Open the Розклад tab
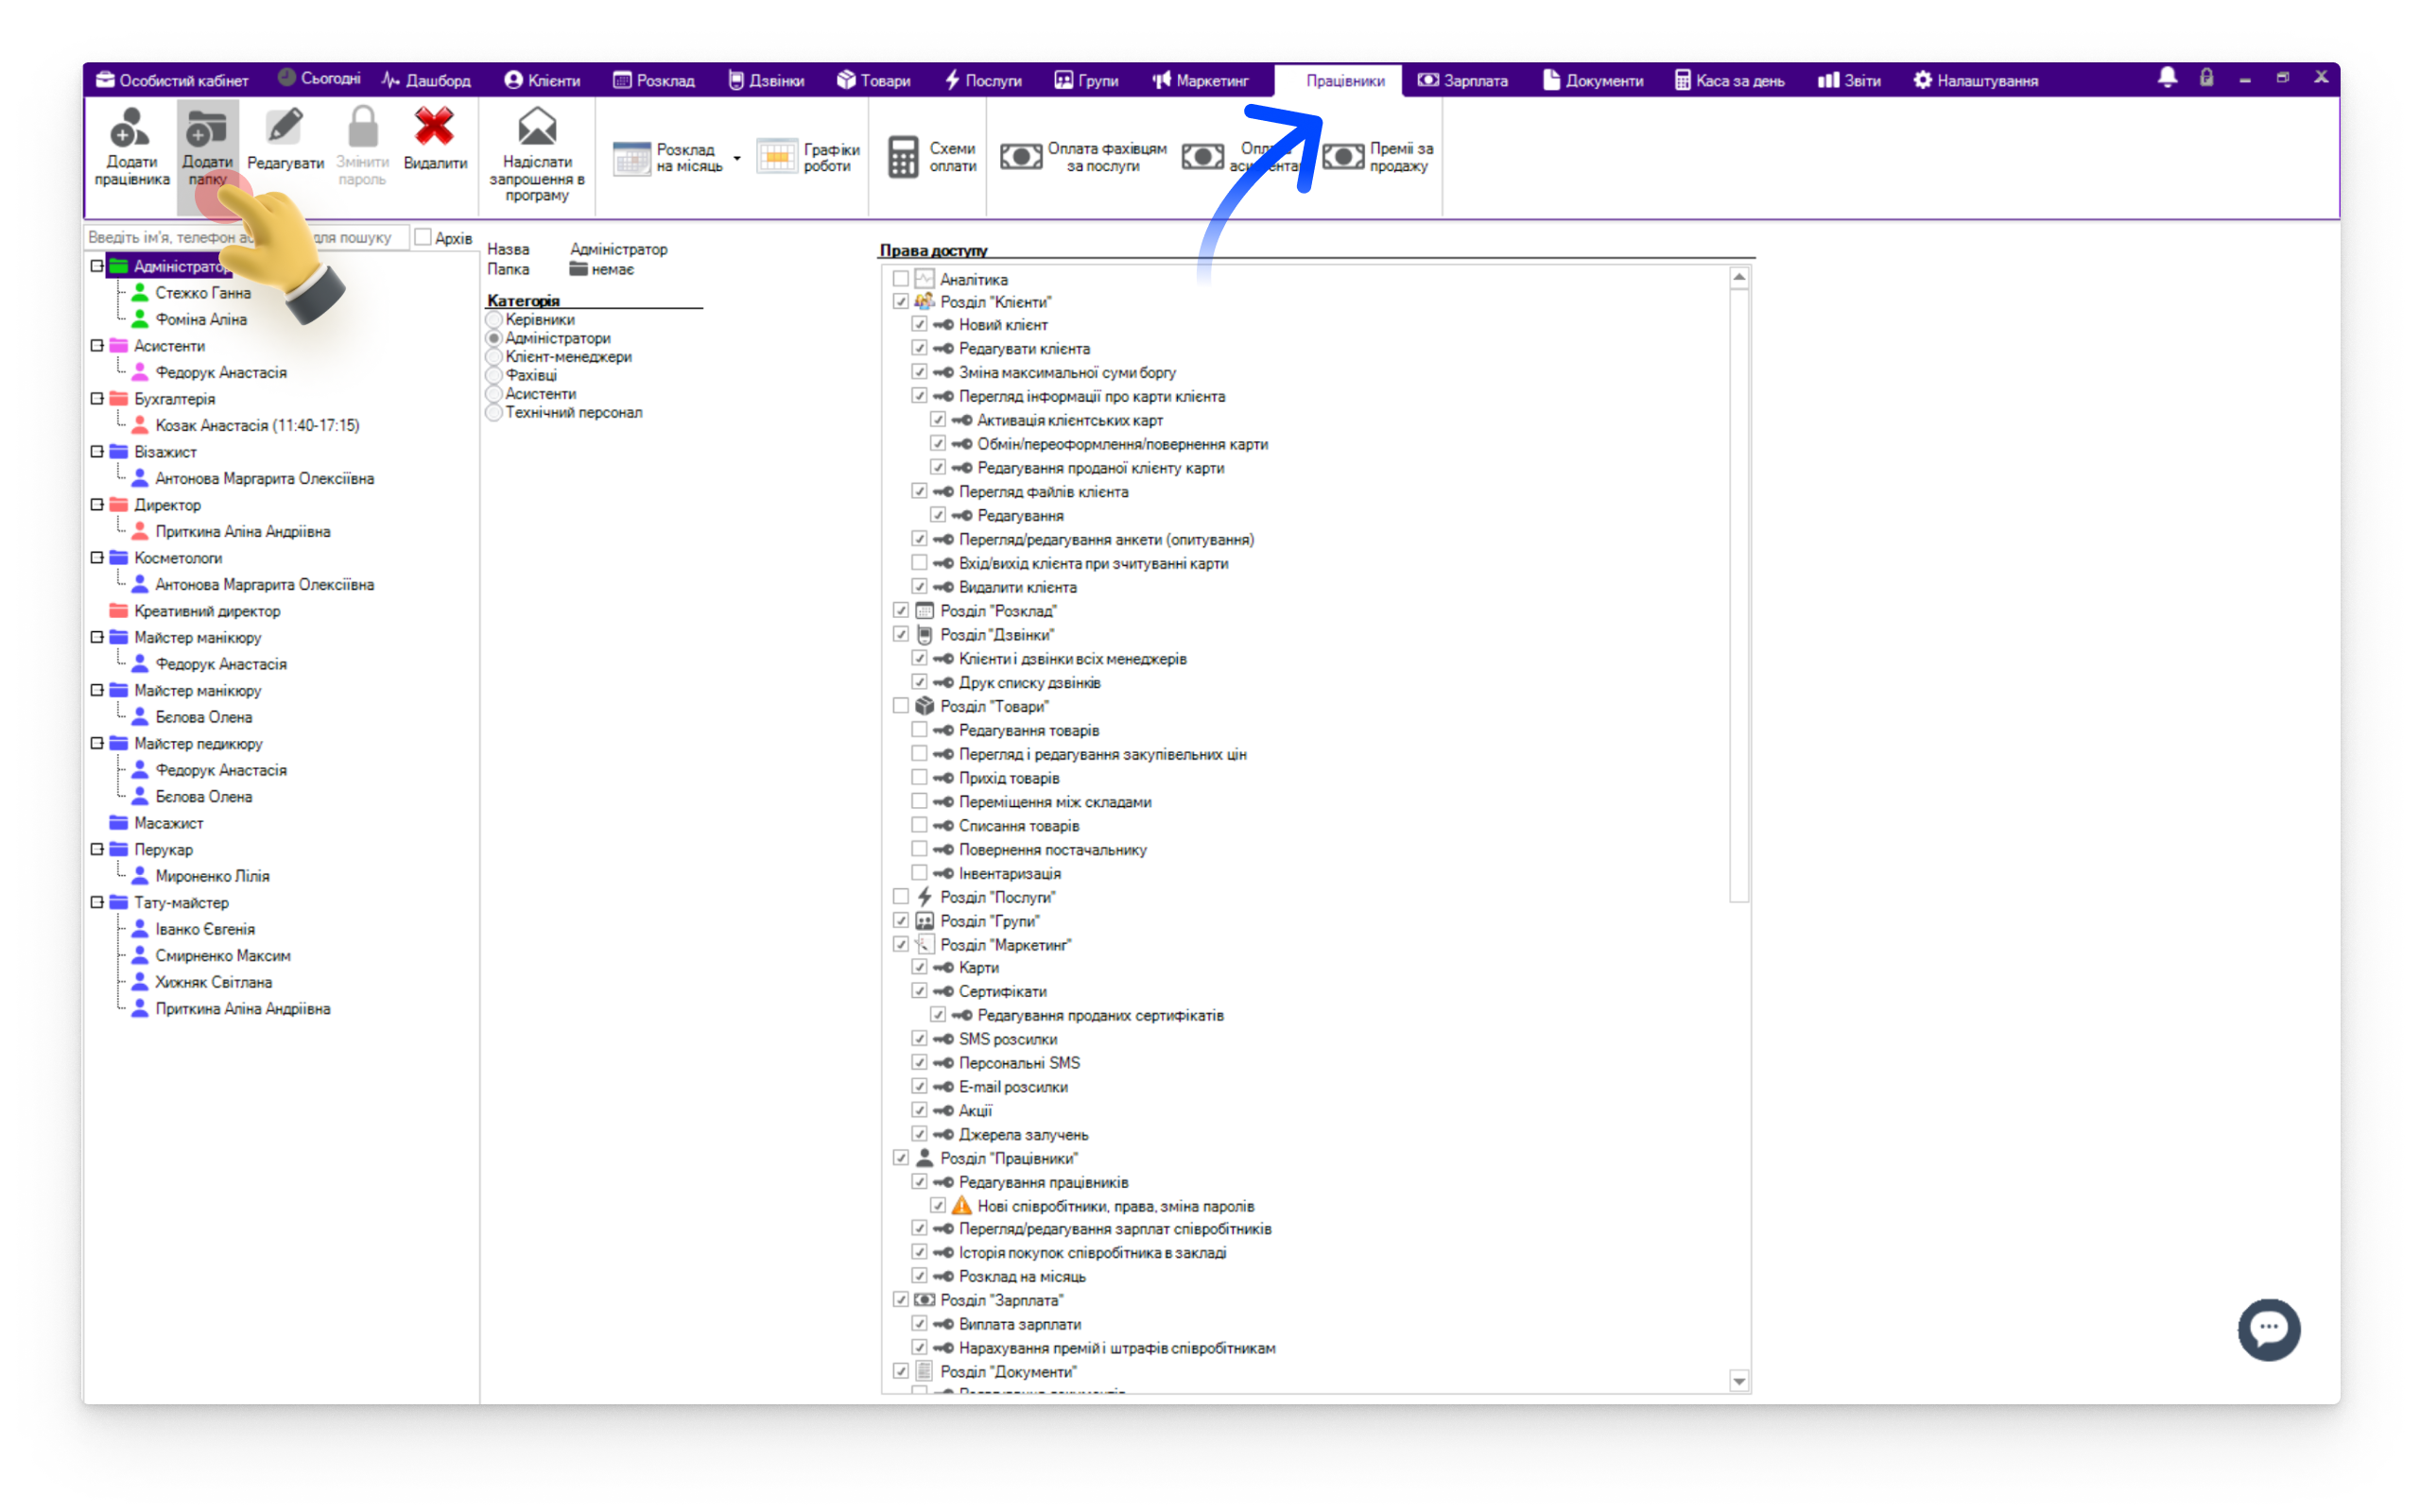The width and height of the screenshot is (2420, 1512). point(654,80)
